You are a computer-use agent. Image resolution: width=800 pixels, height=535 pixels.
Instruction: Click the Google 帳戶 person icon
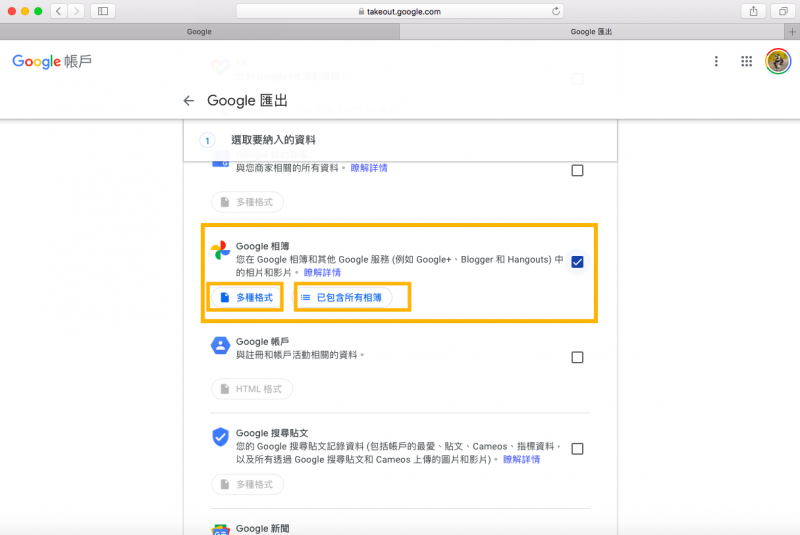click(x=220, y=346)
